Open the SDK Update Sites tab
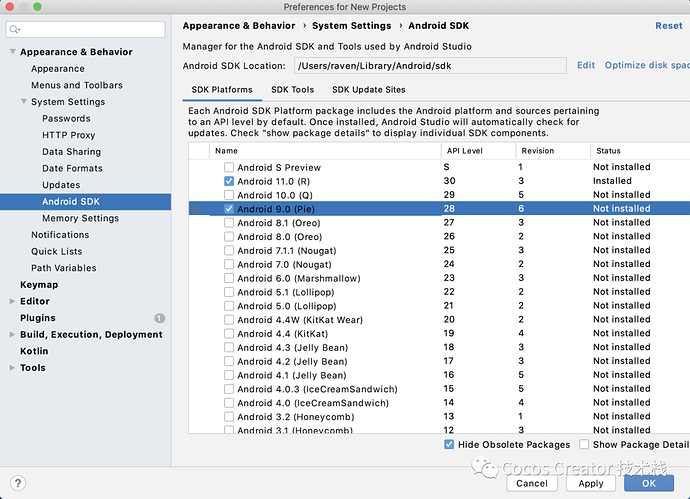Viewport: 690px width, 499px height. (368, 89)
